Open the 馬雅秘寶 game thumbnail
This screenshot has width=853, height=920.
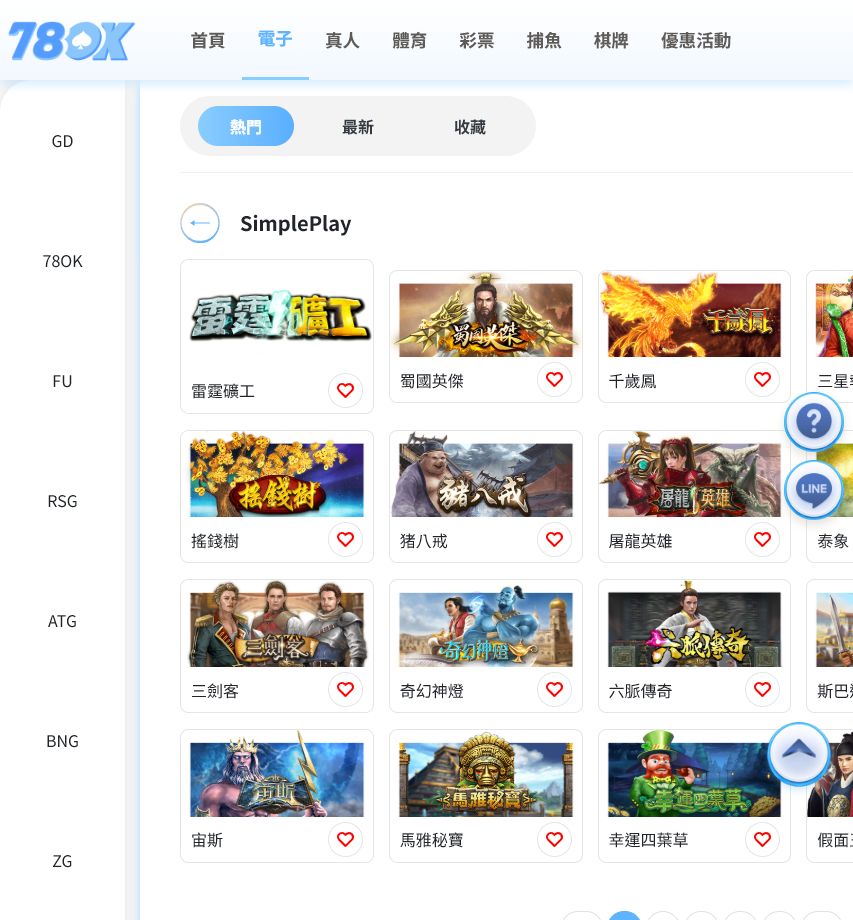pyautogui.click(x=486, y=776)
